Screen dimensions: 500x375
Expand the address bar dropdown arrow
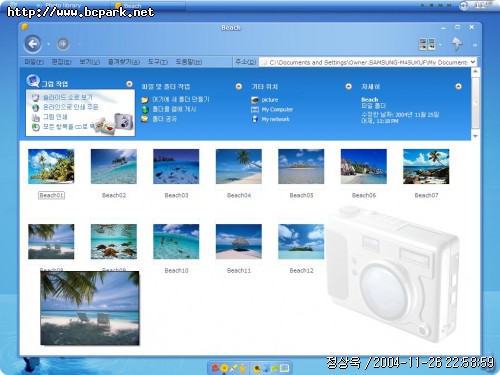click(x=473, y=62)
